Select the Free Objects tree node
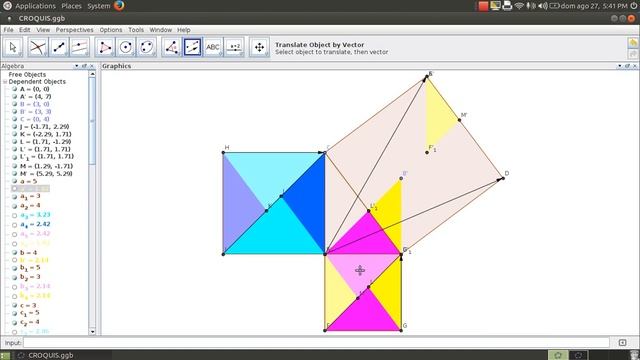Image resolution: width=640 pixels, height=360 pixels. [x=27, y=74]
